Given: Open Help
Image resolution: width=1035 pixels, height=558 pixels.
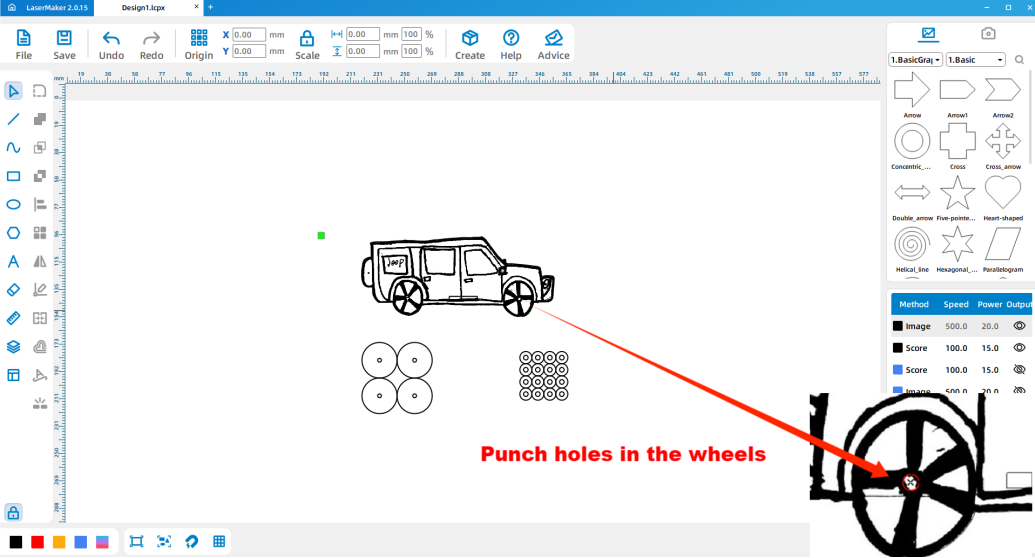Looking at the screenshot, I should click(511, 44).
